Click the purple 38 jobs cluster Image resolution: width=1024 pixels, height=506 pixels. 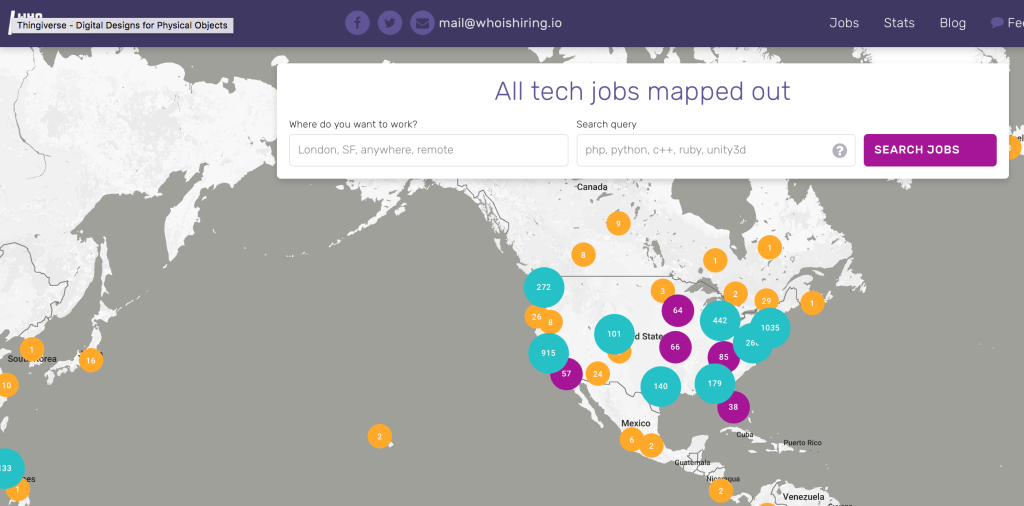pos(734,407)
